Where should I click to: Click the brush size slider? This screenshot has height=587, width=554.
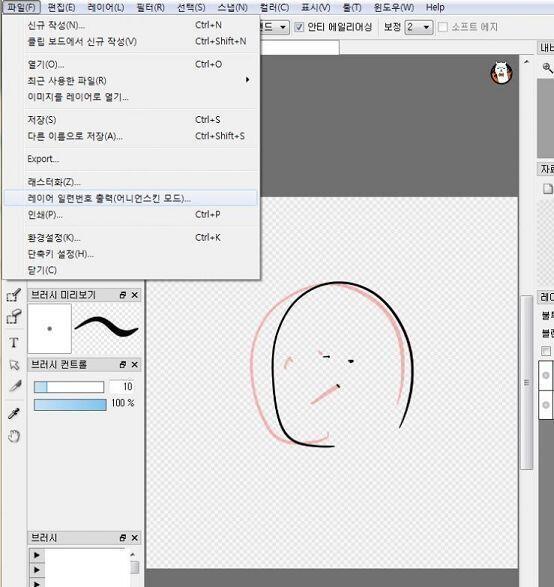coord(69,387)
